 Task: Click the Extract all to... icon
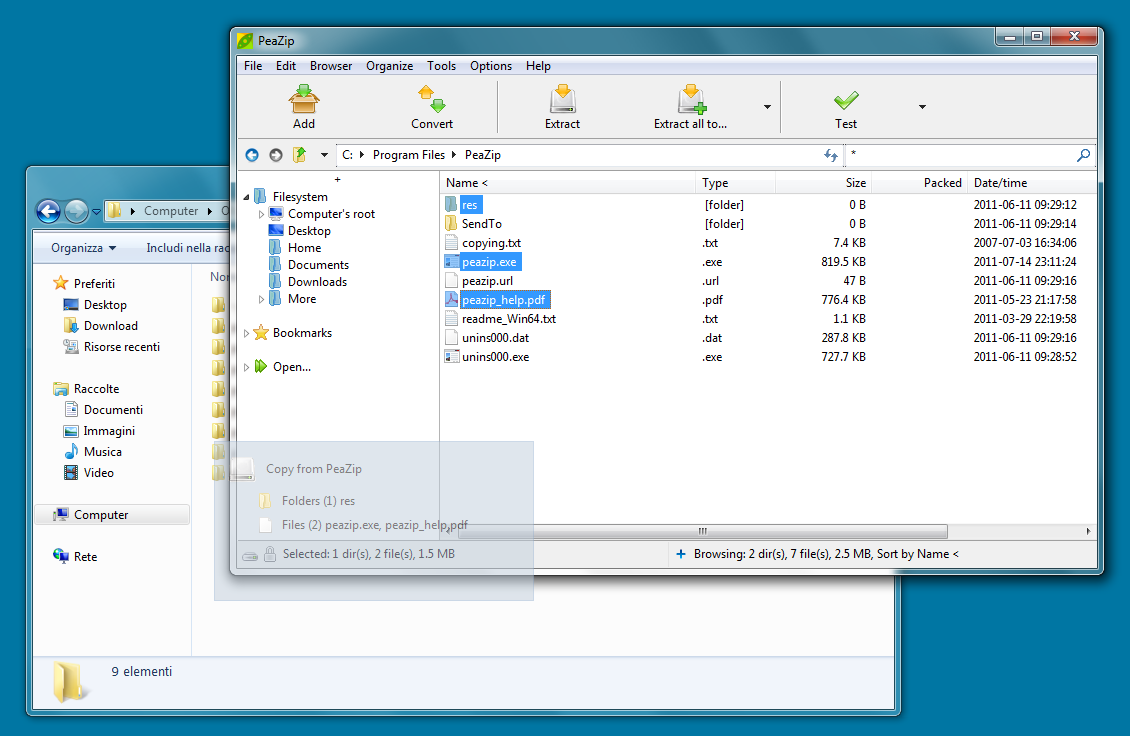pyautogui.click(x=691, y=100)
